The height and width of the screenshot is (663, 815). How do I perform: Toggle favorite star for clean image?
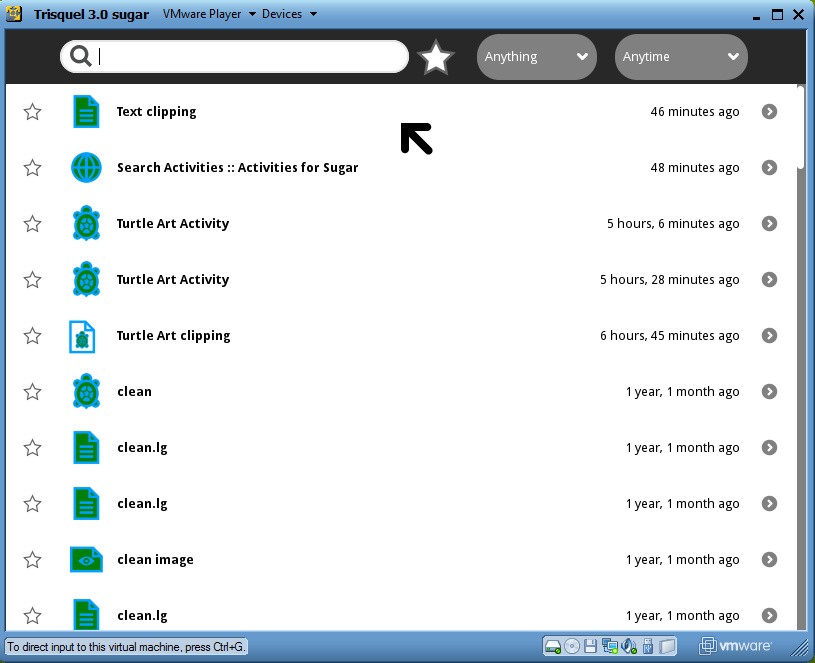33,560
